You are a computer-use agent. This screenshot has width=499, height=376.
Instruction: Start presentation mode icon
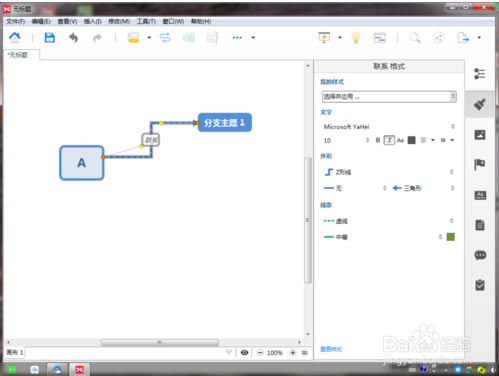pos(324,37)
